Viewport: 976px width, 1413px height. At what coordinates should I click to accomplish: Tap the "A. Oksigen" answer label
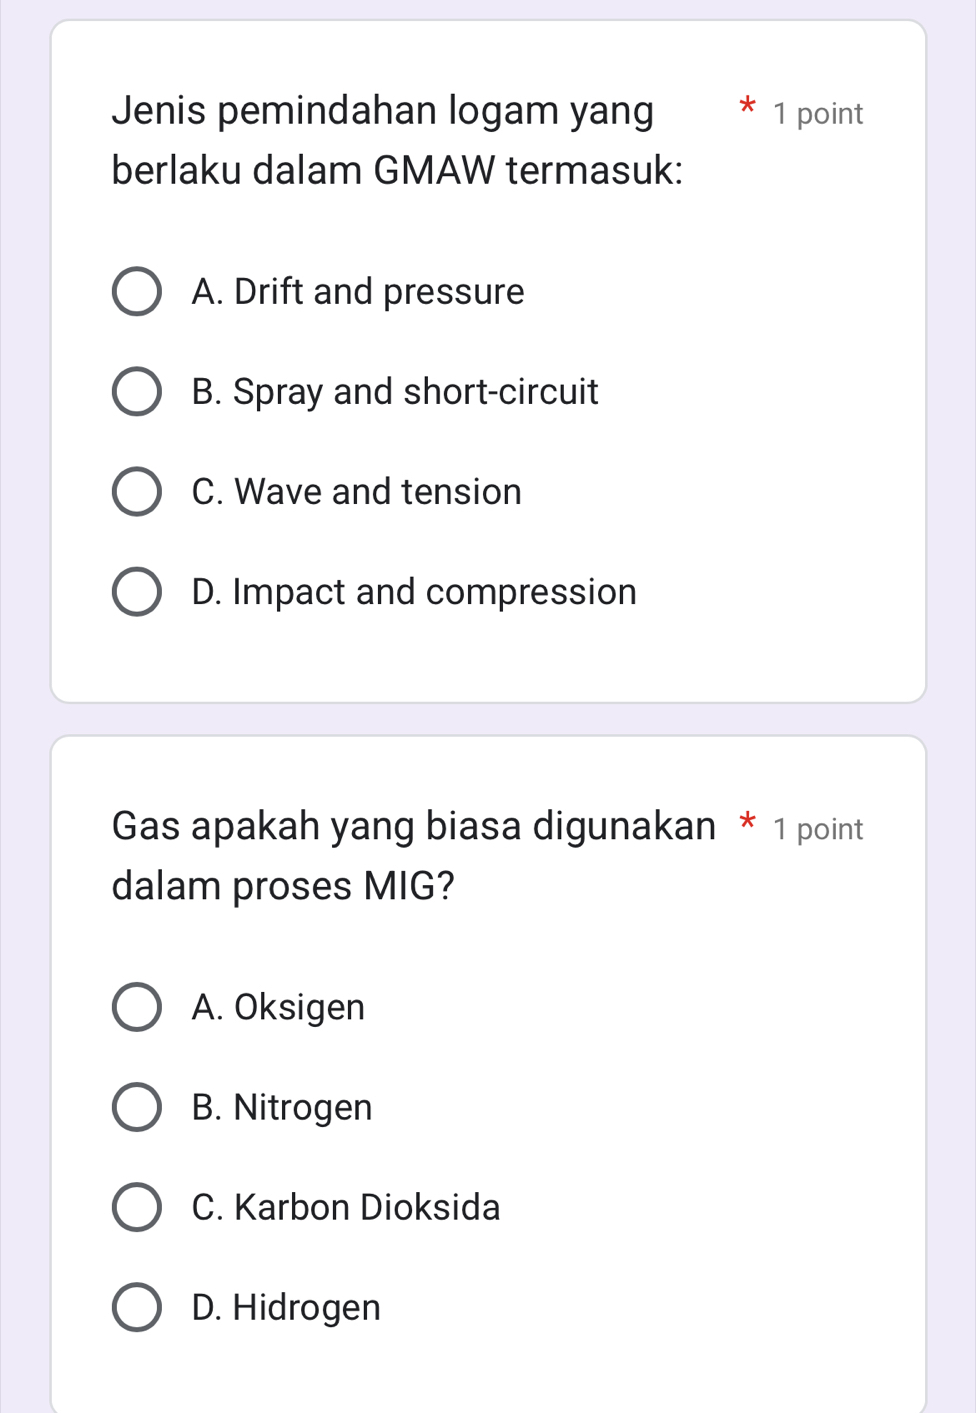(x=278, y=1007)
